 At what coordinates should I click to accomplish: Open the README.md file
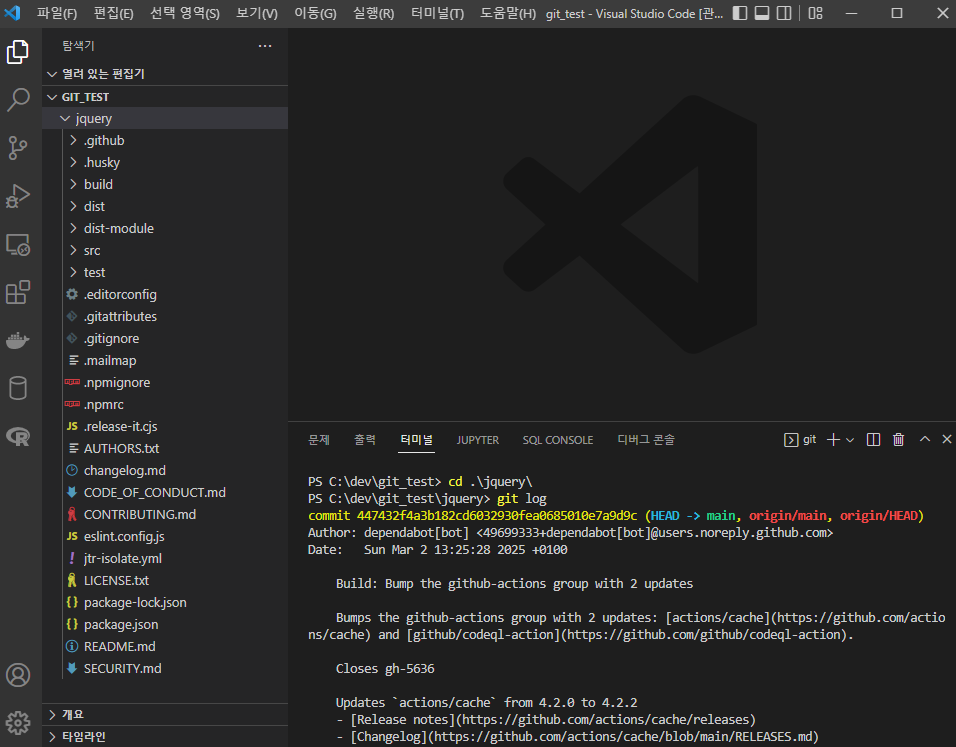(x=165, y=646)
